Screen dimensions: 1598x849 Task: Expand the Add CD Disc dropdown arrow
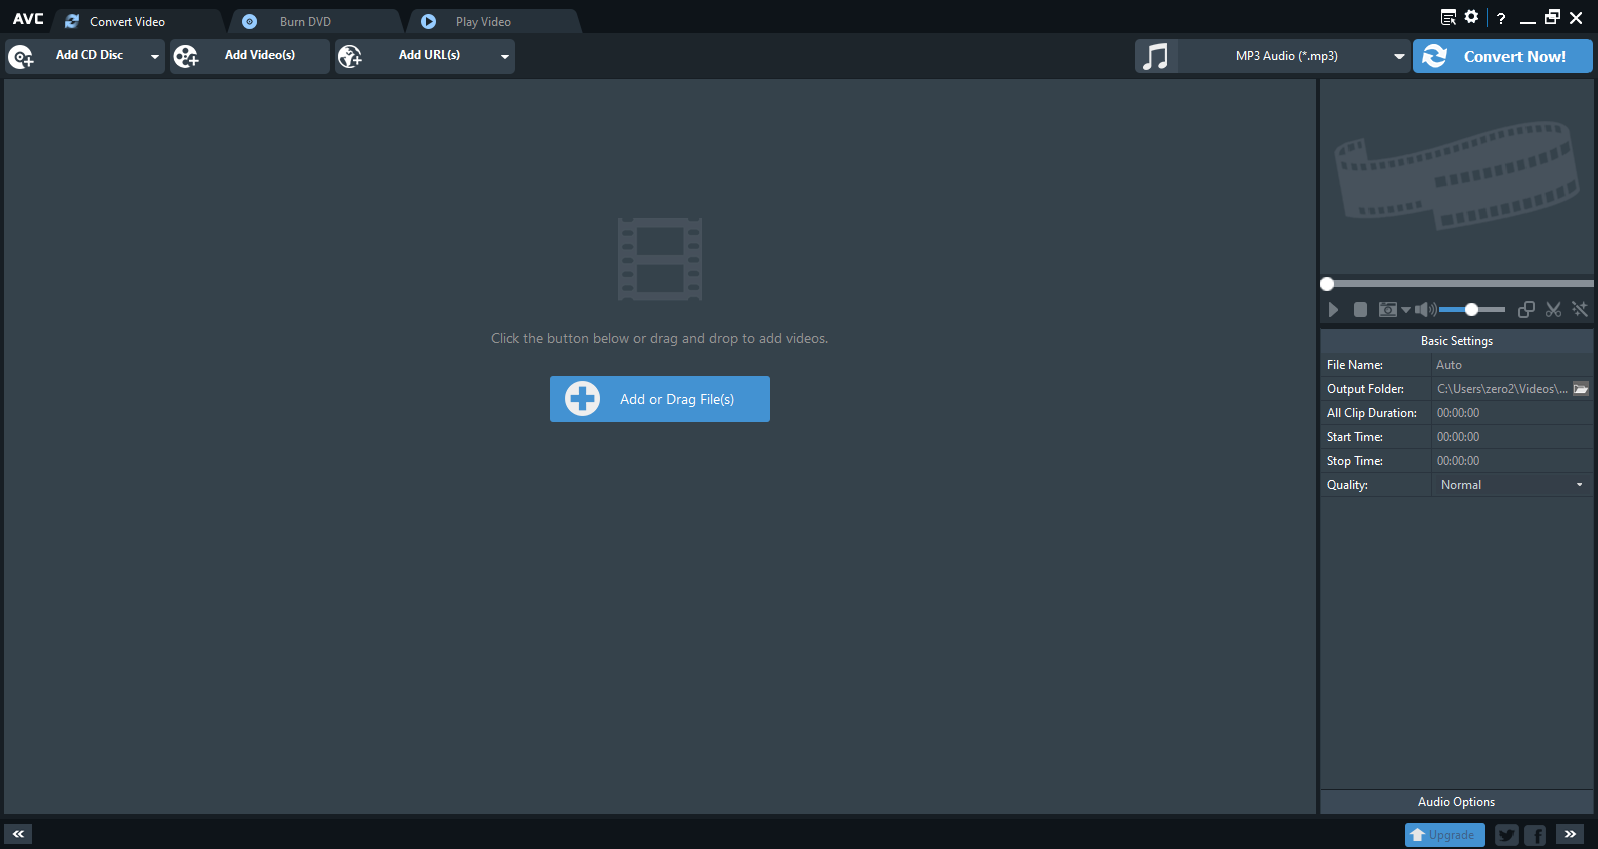click(x=155, y=56)
